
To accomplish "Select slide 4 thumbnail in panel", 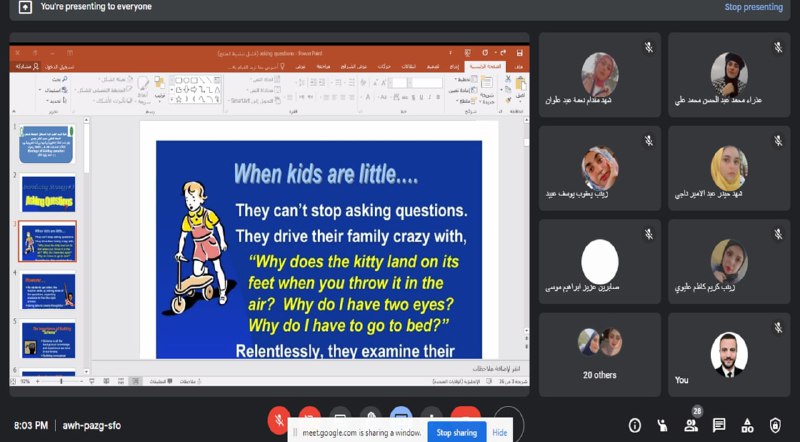I will 48,291.
